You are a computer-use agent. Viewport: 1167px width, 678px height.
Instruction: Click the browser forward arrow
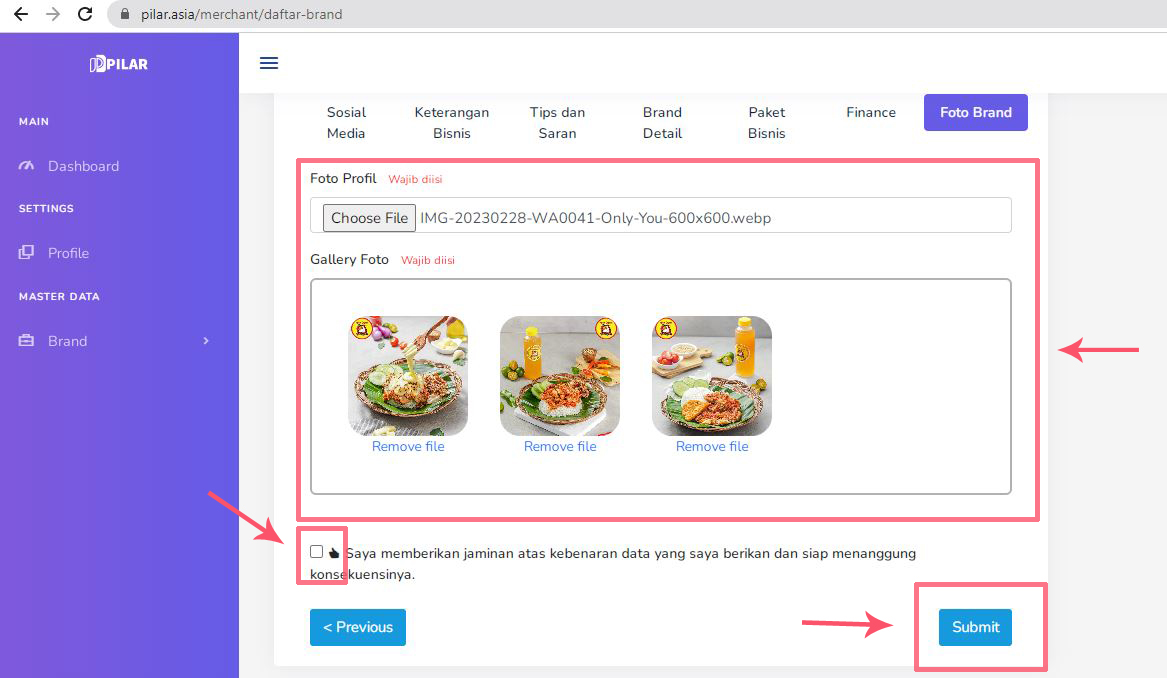tap(53, 14)
